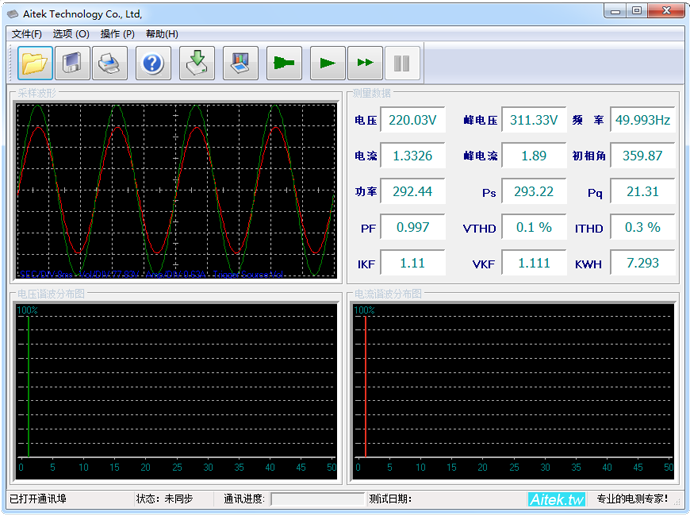Open the 选项(O) menu
The image size is (690, 516).
[71, 34]
